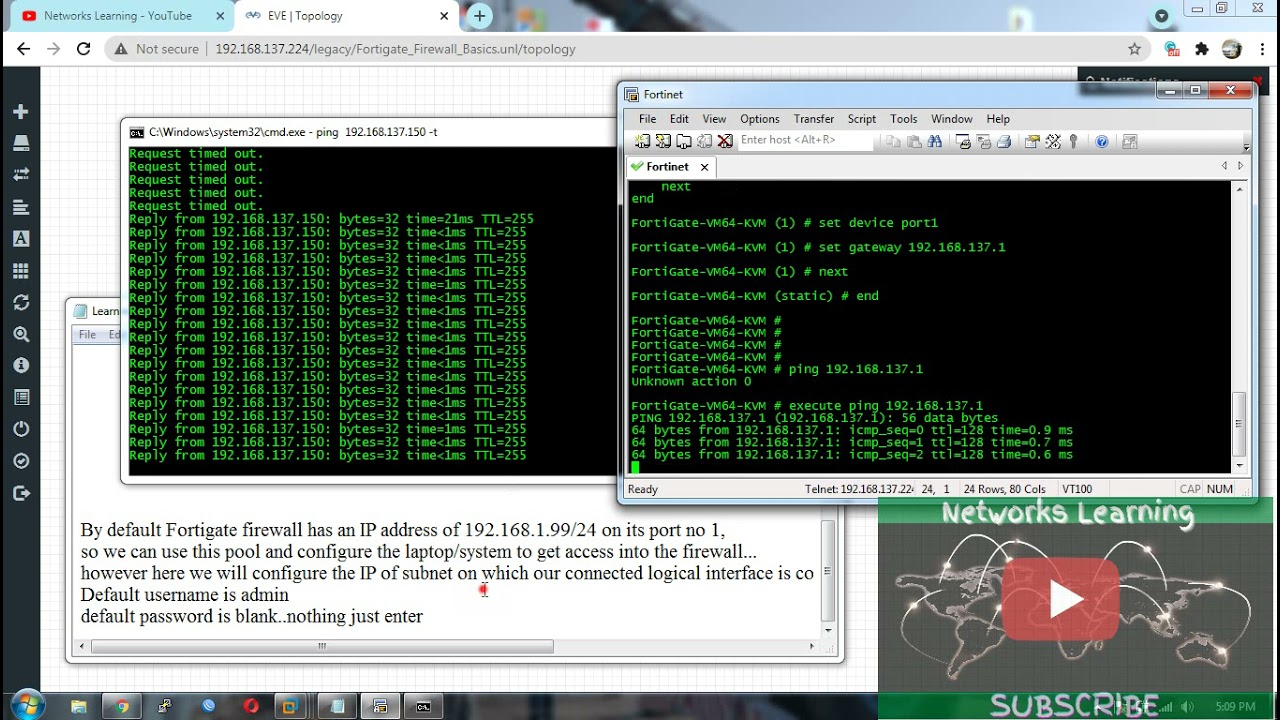Screen dimensions: 1280x720
Task: Click the red X Disconnect toolbar icon
Action: point(725,142)
